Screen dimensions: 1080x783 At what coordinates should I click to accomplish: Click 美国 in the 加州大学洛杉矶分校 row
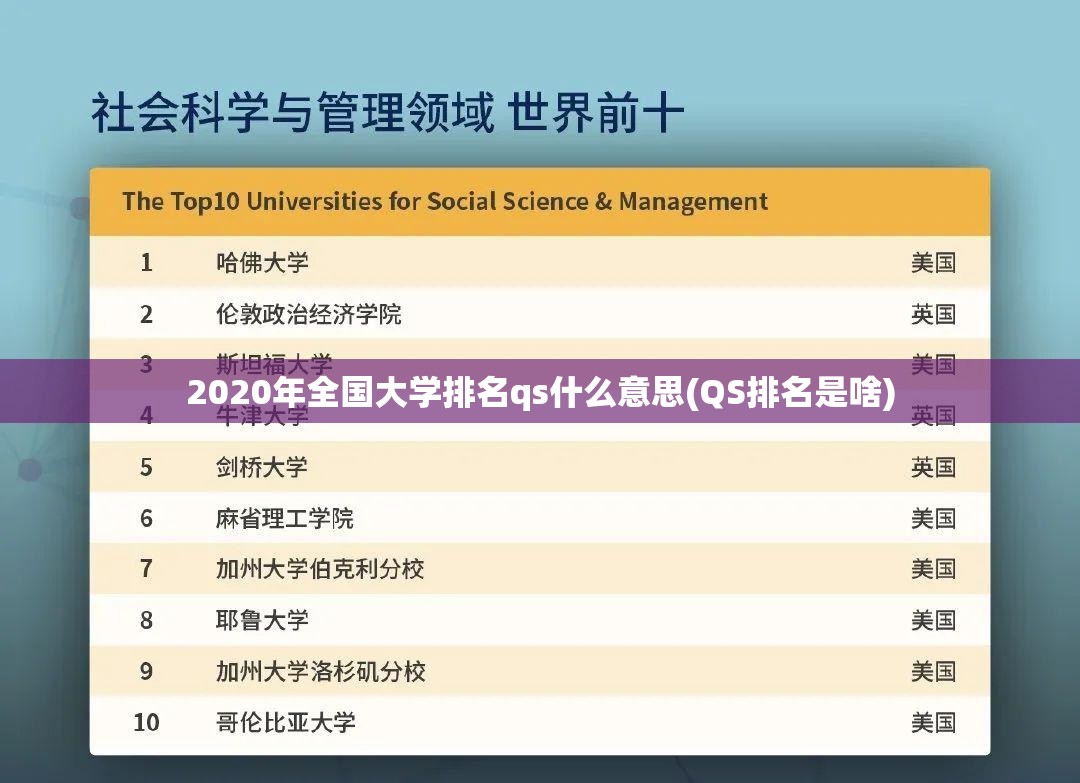pos(933,671)
